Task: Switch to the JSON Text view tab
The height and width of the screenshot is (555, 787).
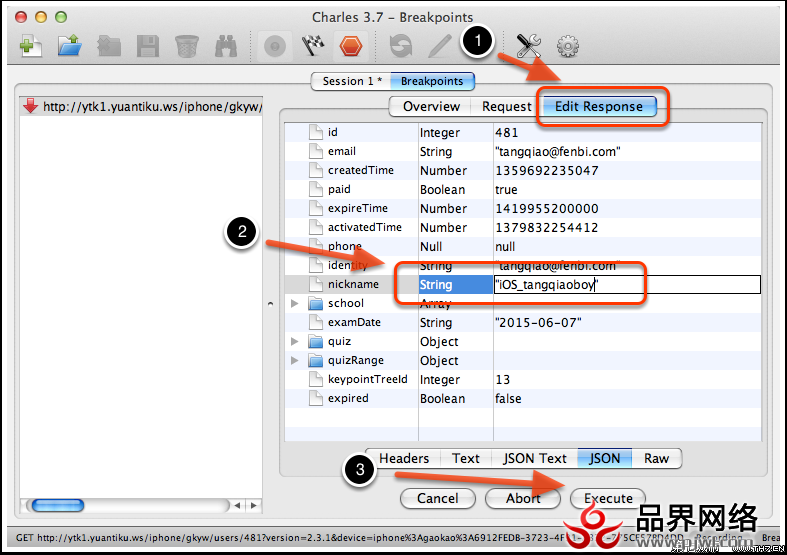Action: (x=535, y=458)
